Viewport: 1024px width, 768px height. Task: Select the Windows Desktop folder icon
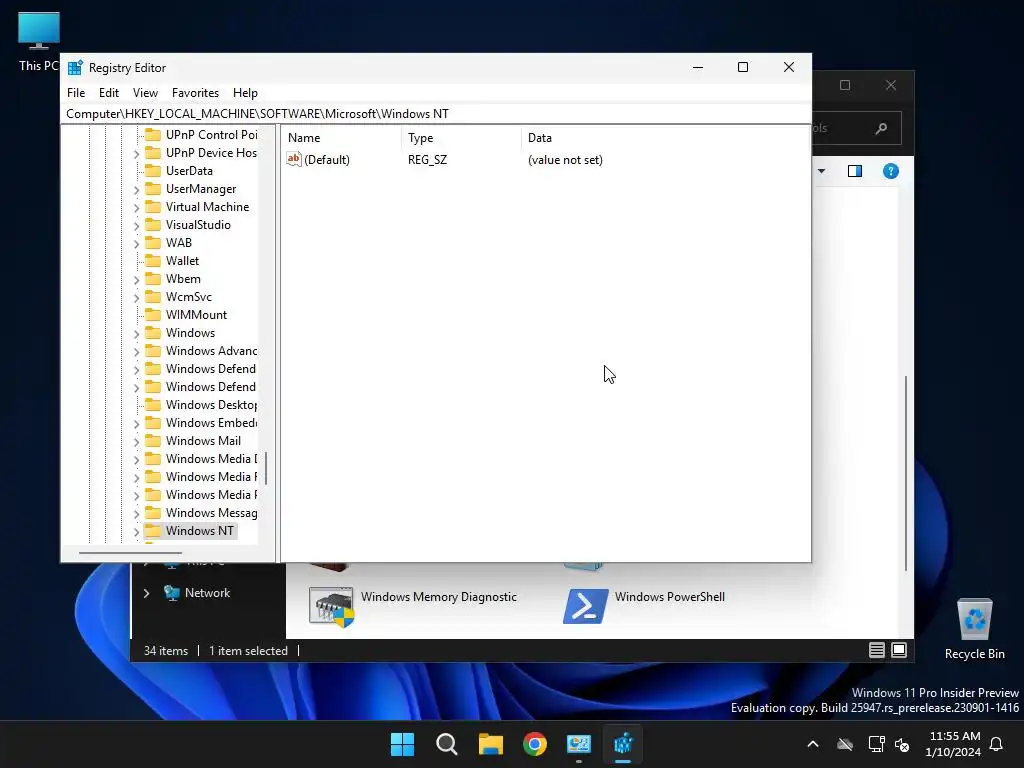pos(153,405)
